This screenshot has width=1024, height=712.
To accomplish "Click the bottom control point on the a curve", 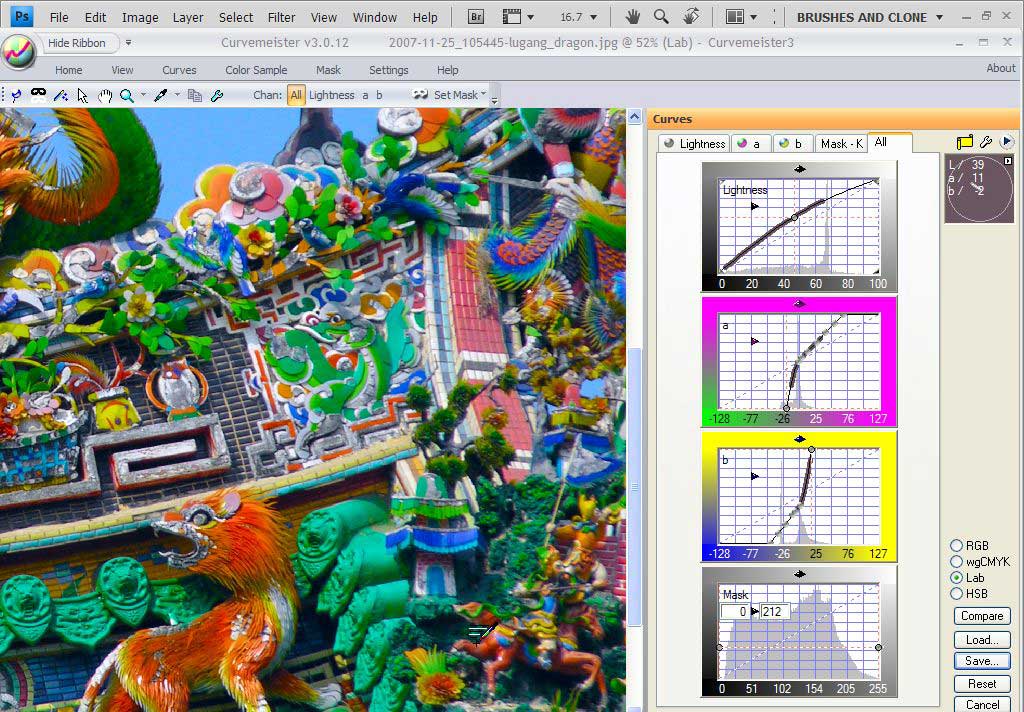I will (786, 408).
